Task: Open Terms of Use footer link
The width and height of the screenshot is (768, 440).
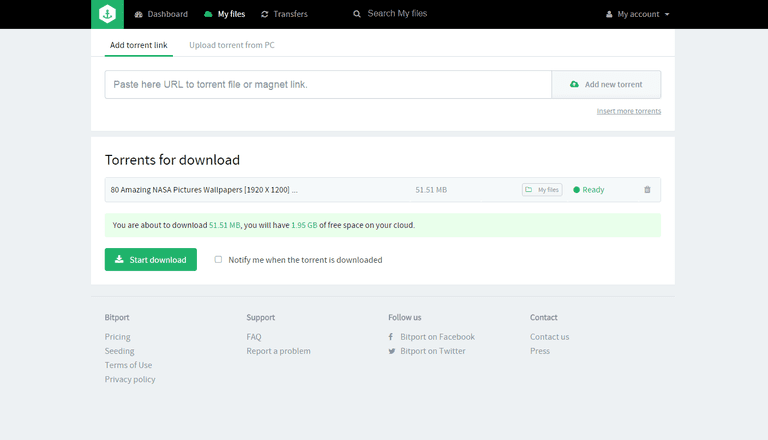Action: tap(128, 365)
